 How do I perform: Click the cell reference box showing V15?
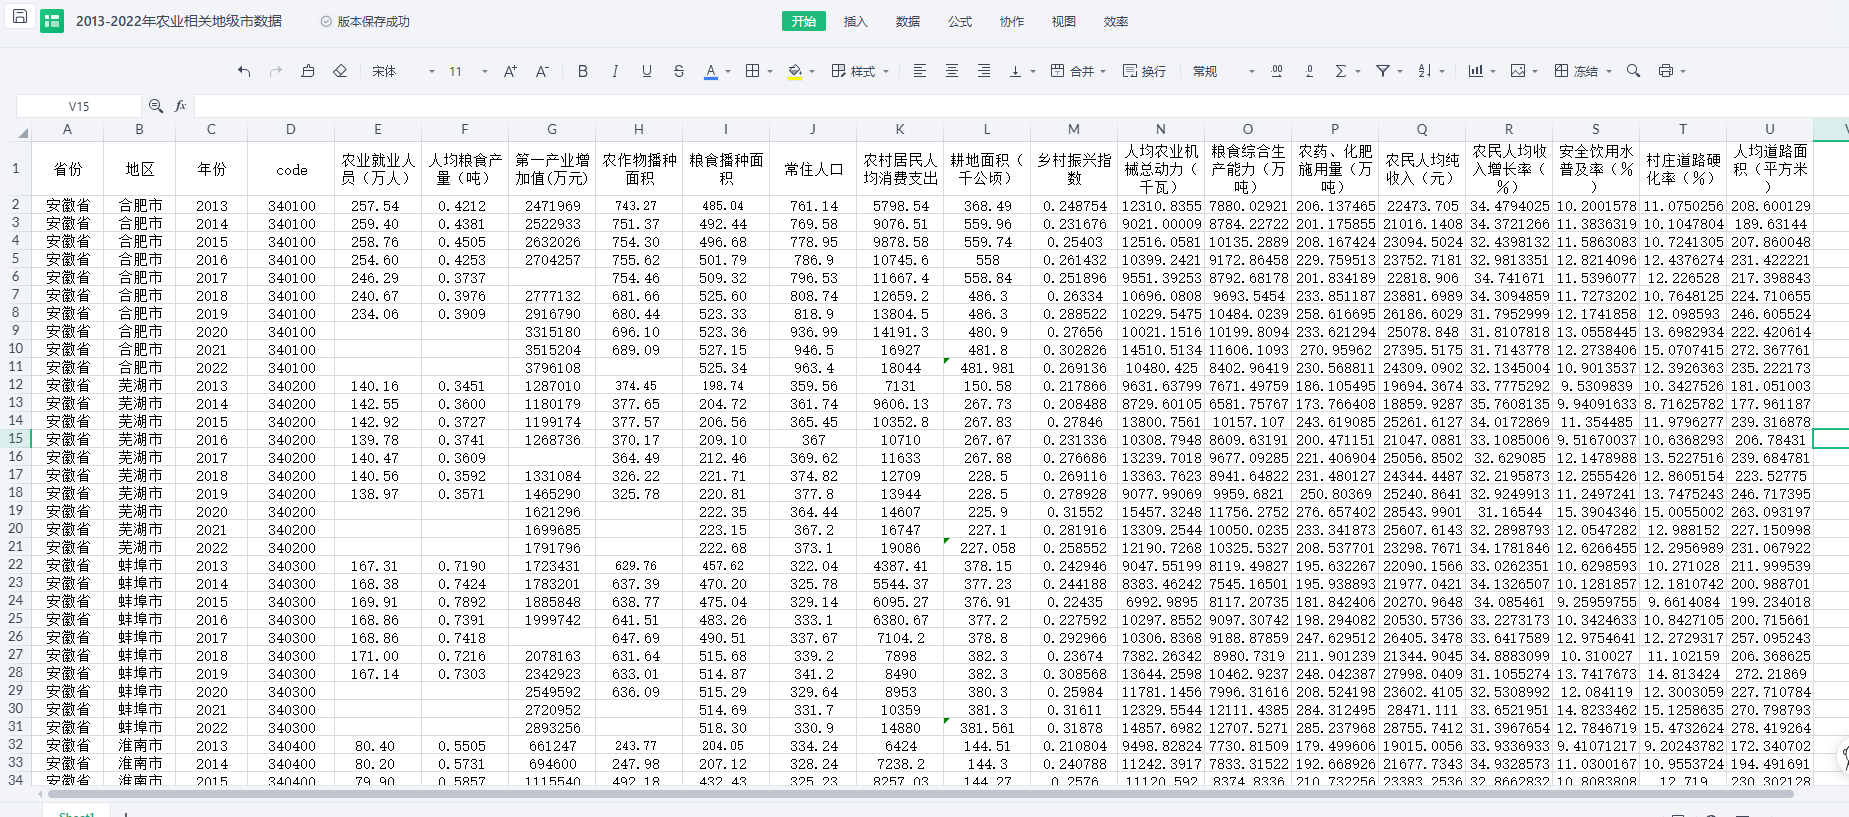tap(79, 106)
